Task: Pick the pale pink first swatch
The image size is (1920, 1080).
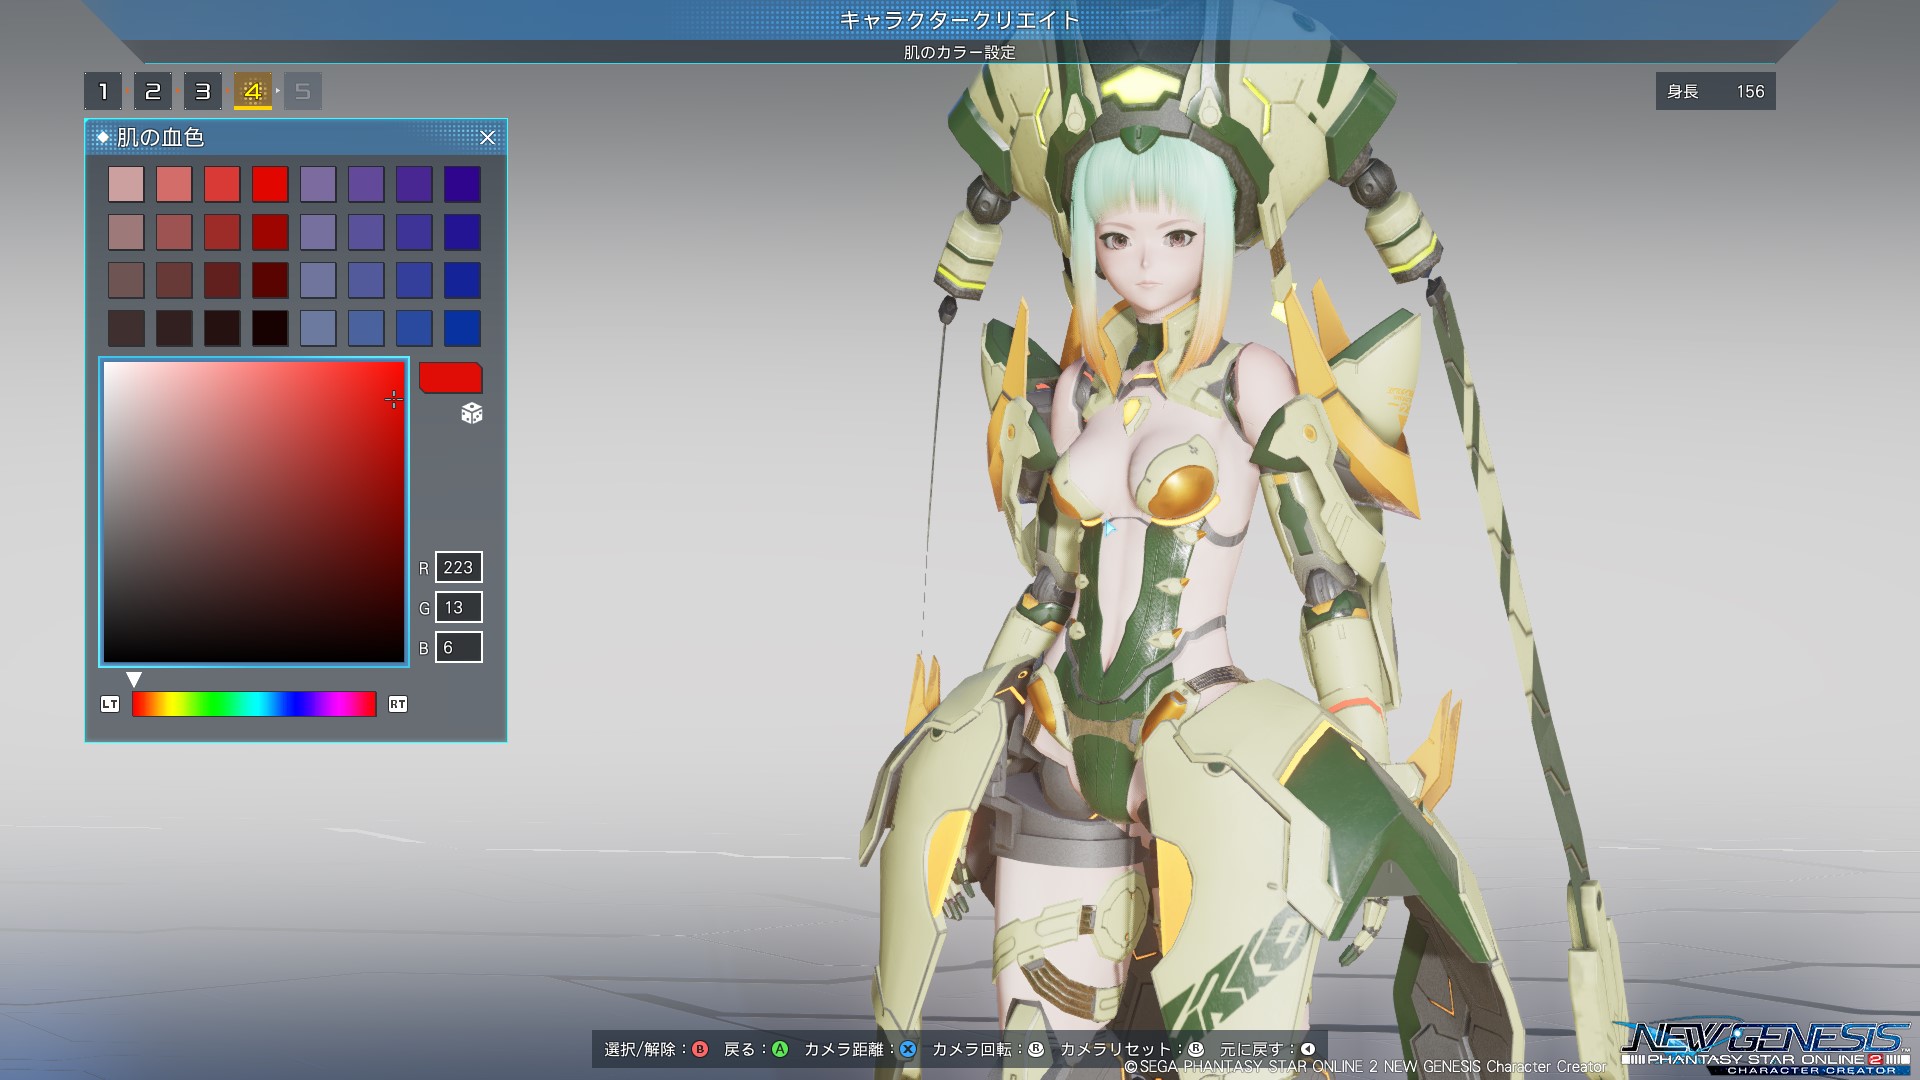Action: tap(126, 184)
